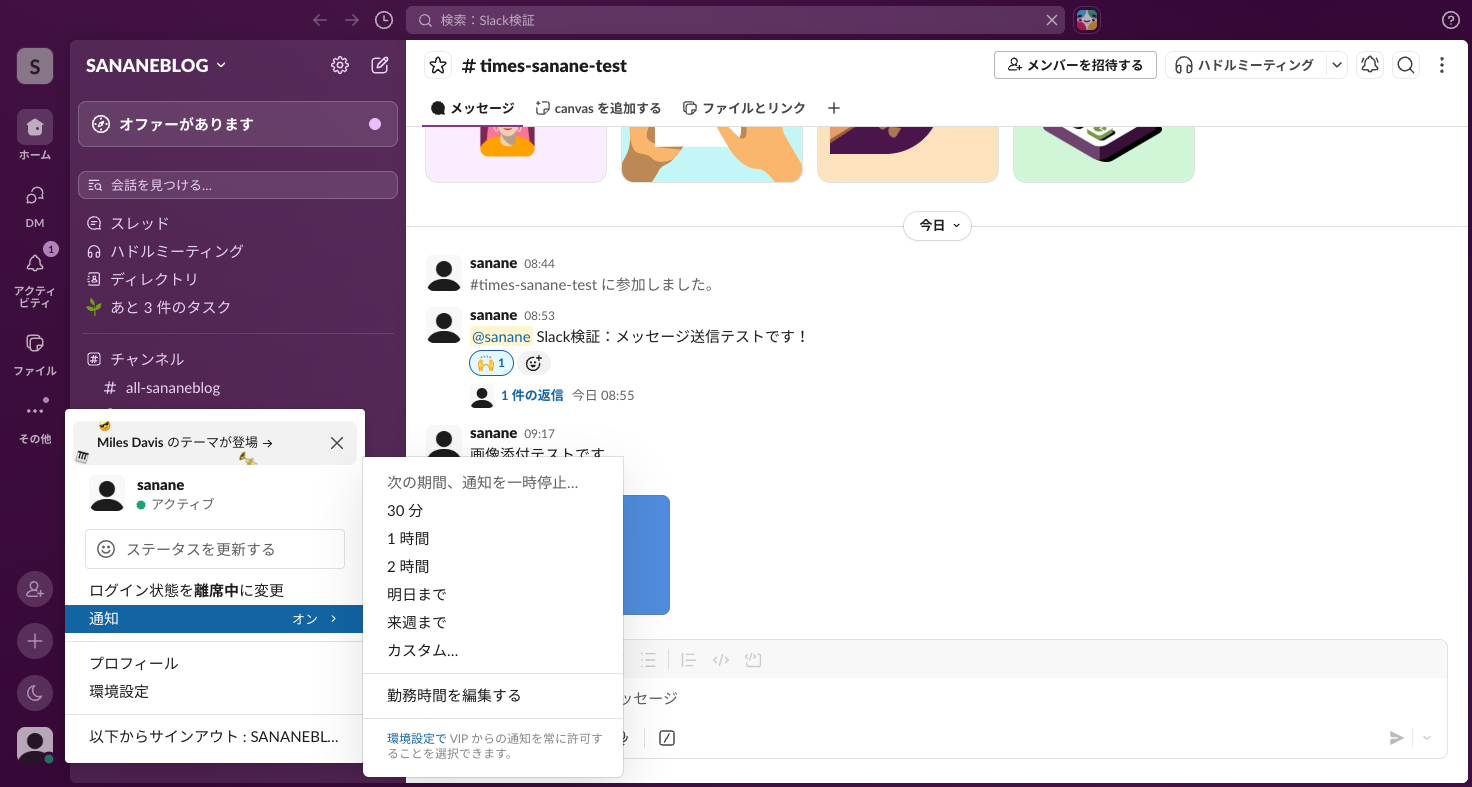Image resolution: width=1472 pixels, height=787 pixels.
Task: Go forward with the history forward arrow
Action: [352, 20]
